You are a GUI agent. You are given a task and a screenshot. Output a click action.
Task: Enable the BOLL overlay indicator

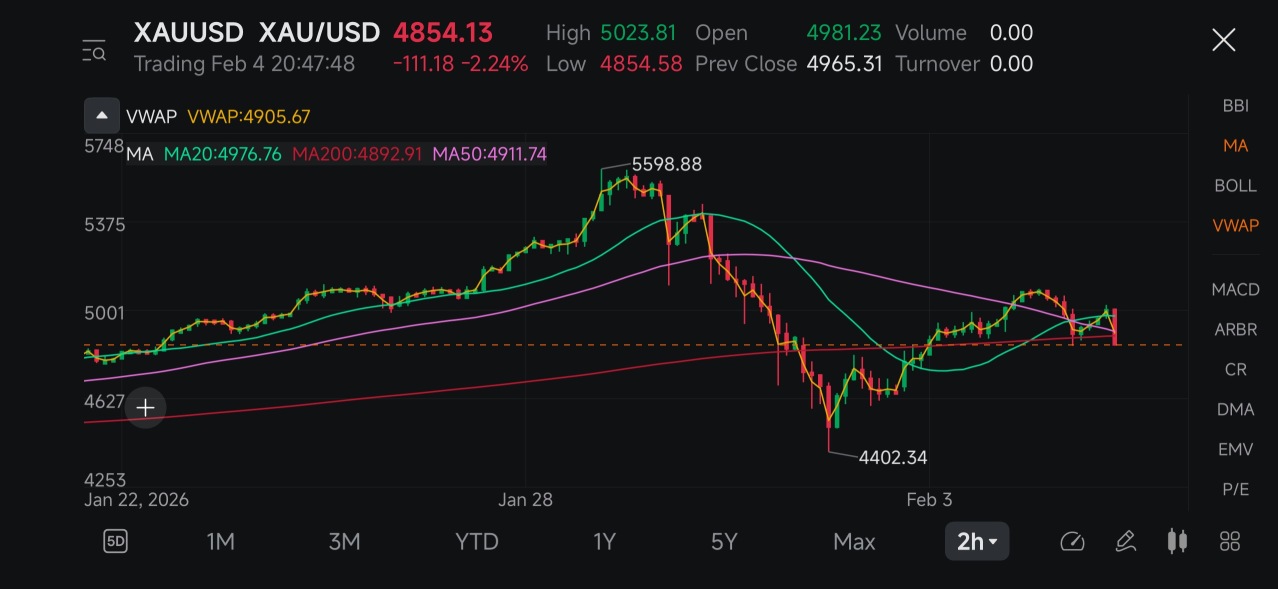point(1235,186)
